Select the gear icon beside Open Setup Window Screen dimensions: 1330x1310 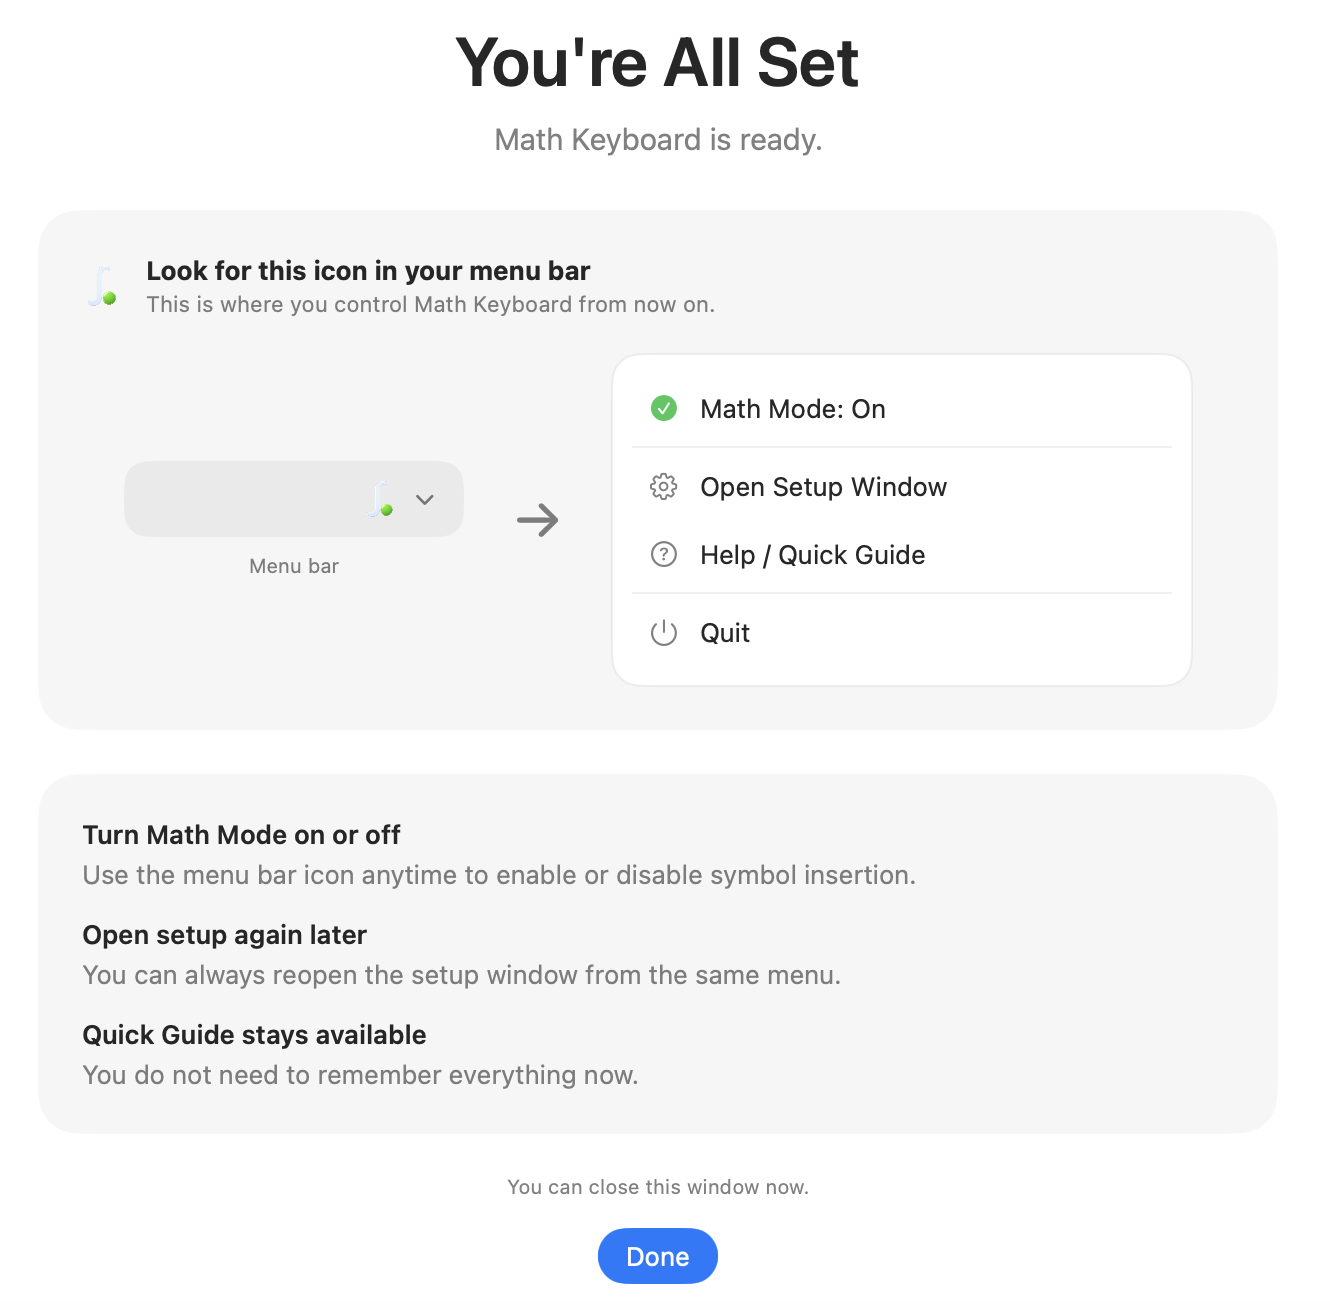[663, 487]
